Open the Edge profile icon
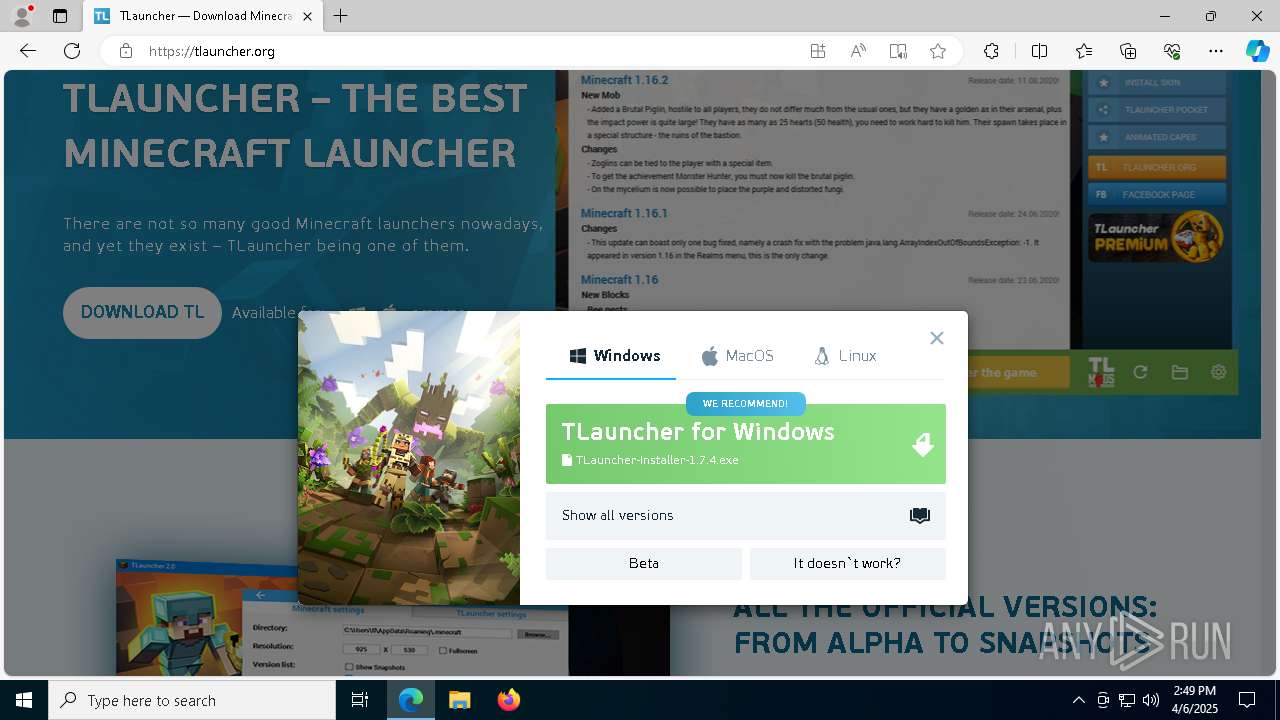Image resolution: width=1280 pixels, height=720 pixels. (x=22, y=16)
